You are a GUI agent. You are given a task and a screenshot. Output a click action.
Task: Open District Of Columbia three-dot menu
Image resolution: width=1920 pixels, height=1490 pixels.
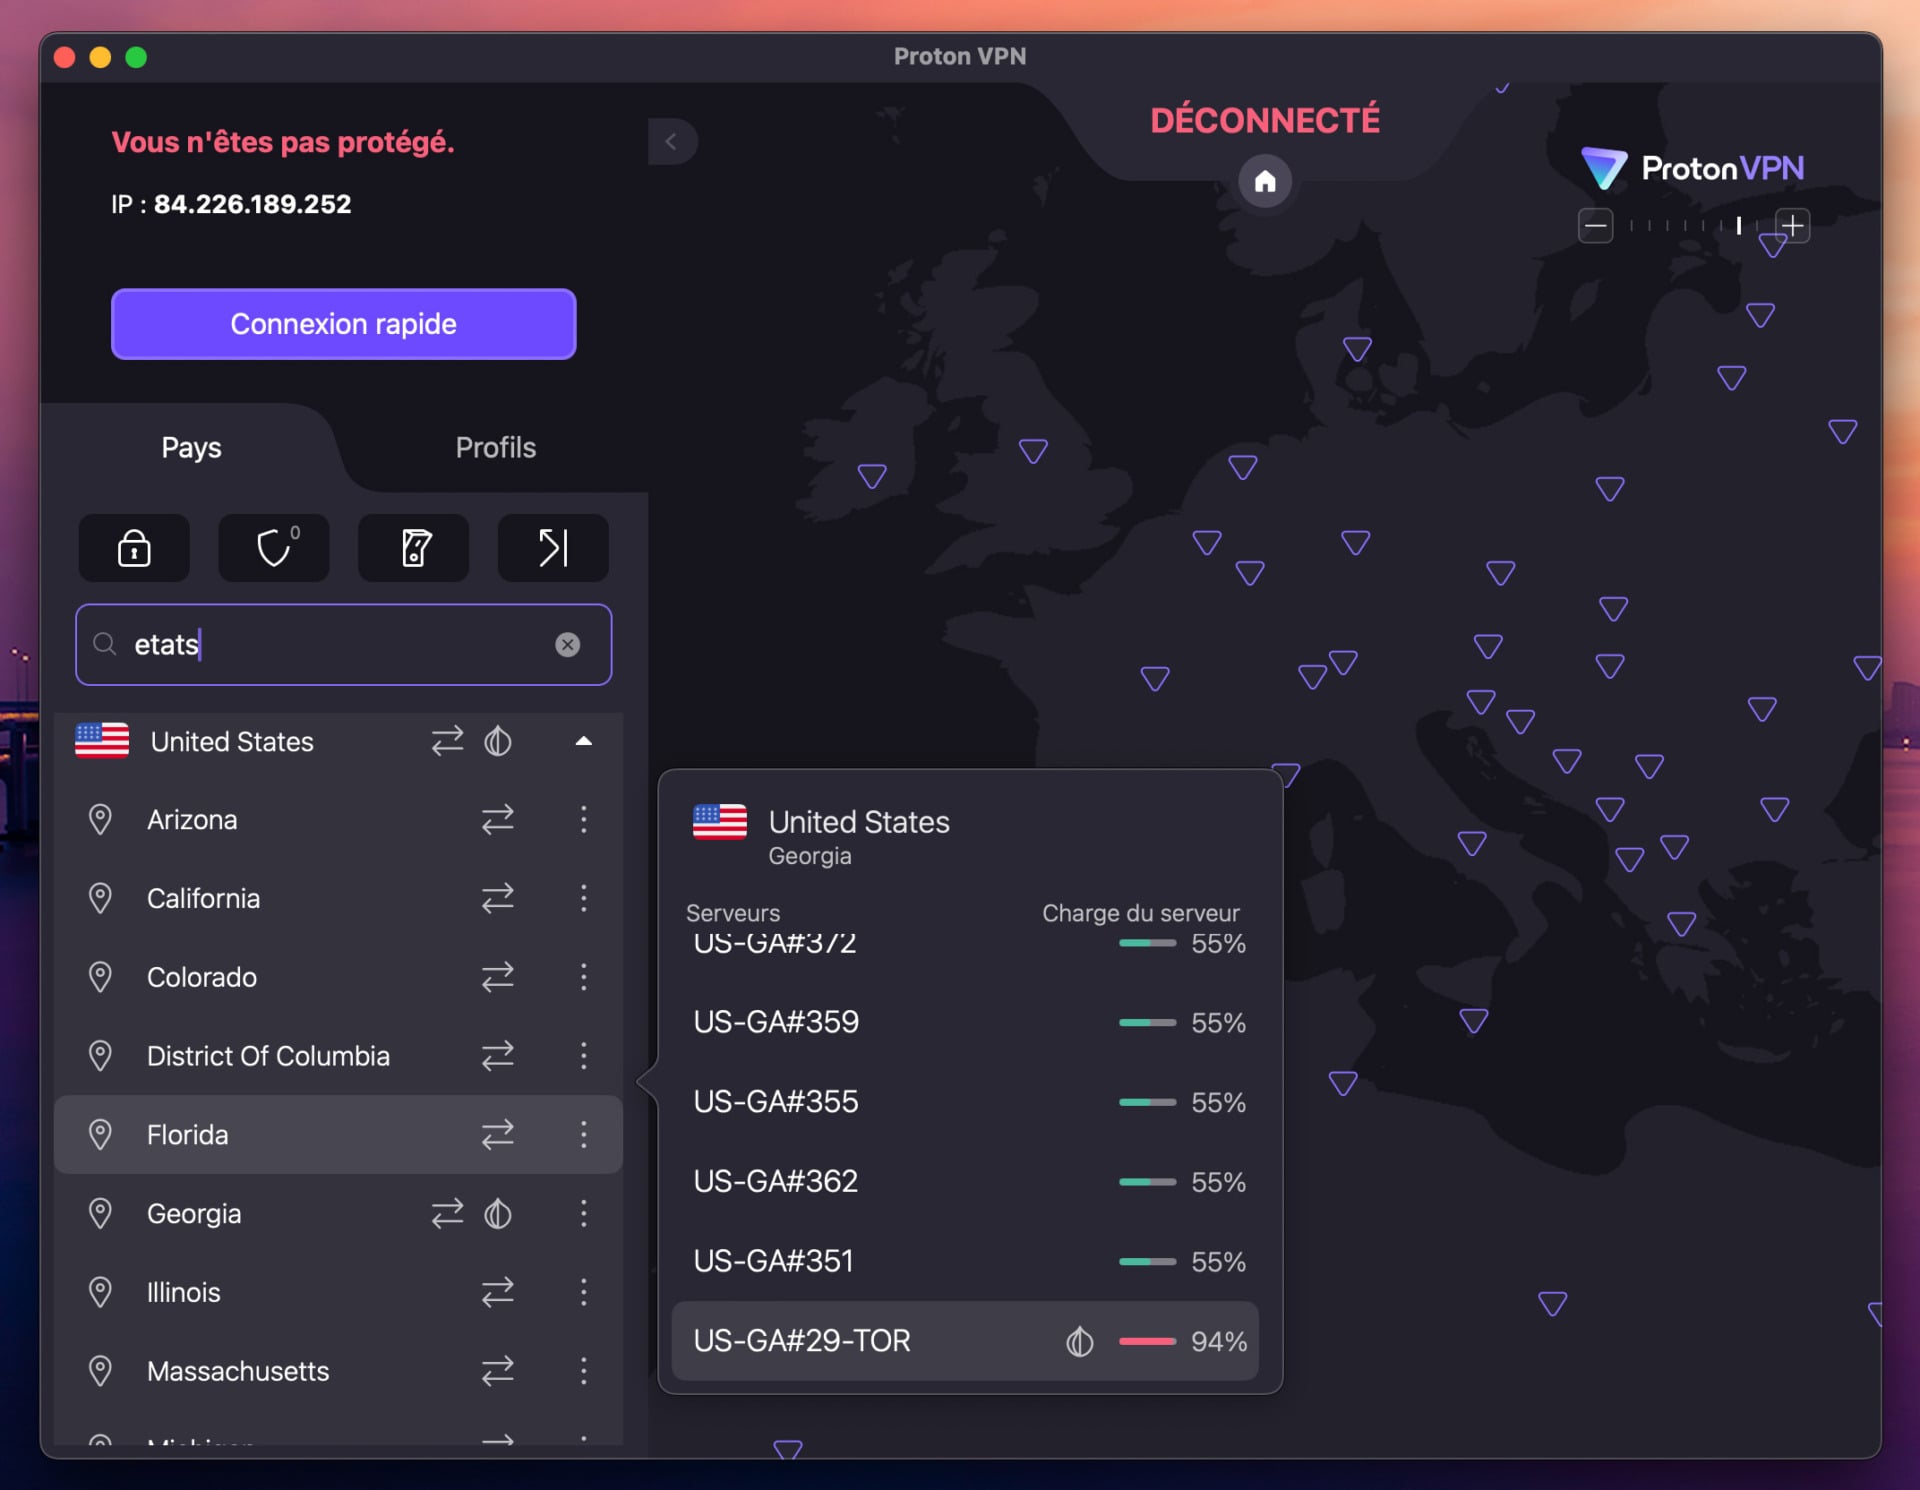584,1056
